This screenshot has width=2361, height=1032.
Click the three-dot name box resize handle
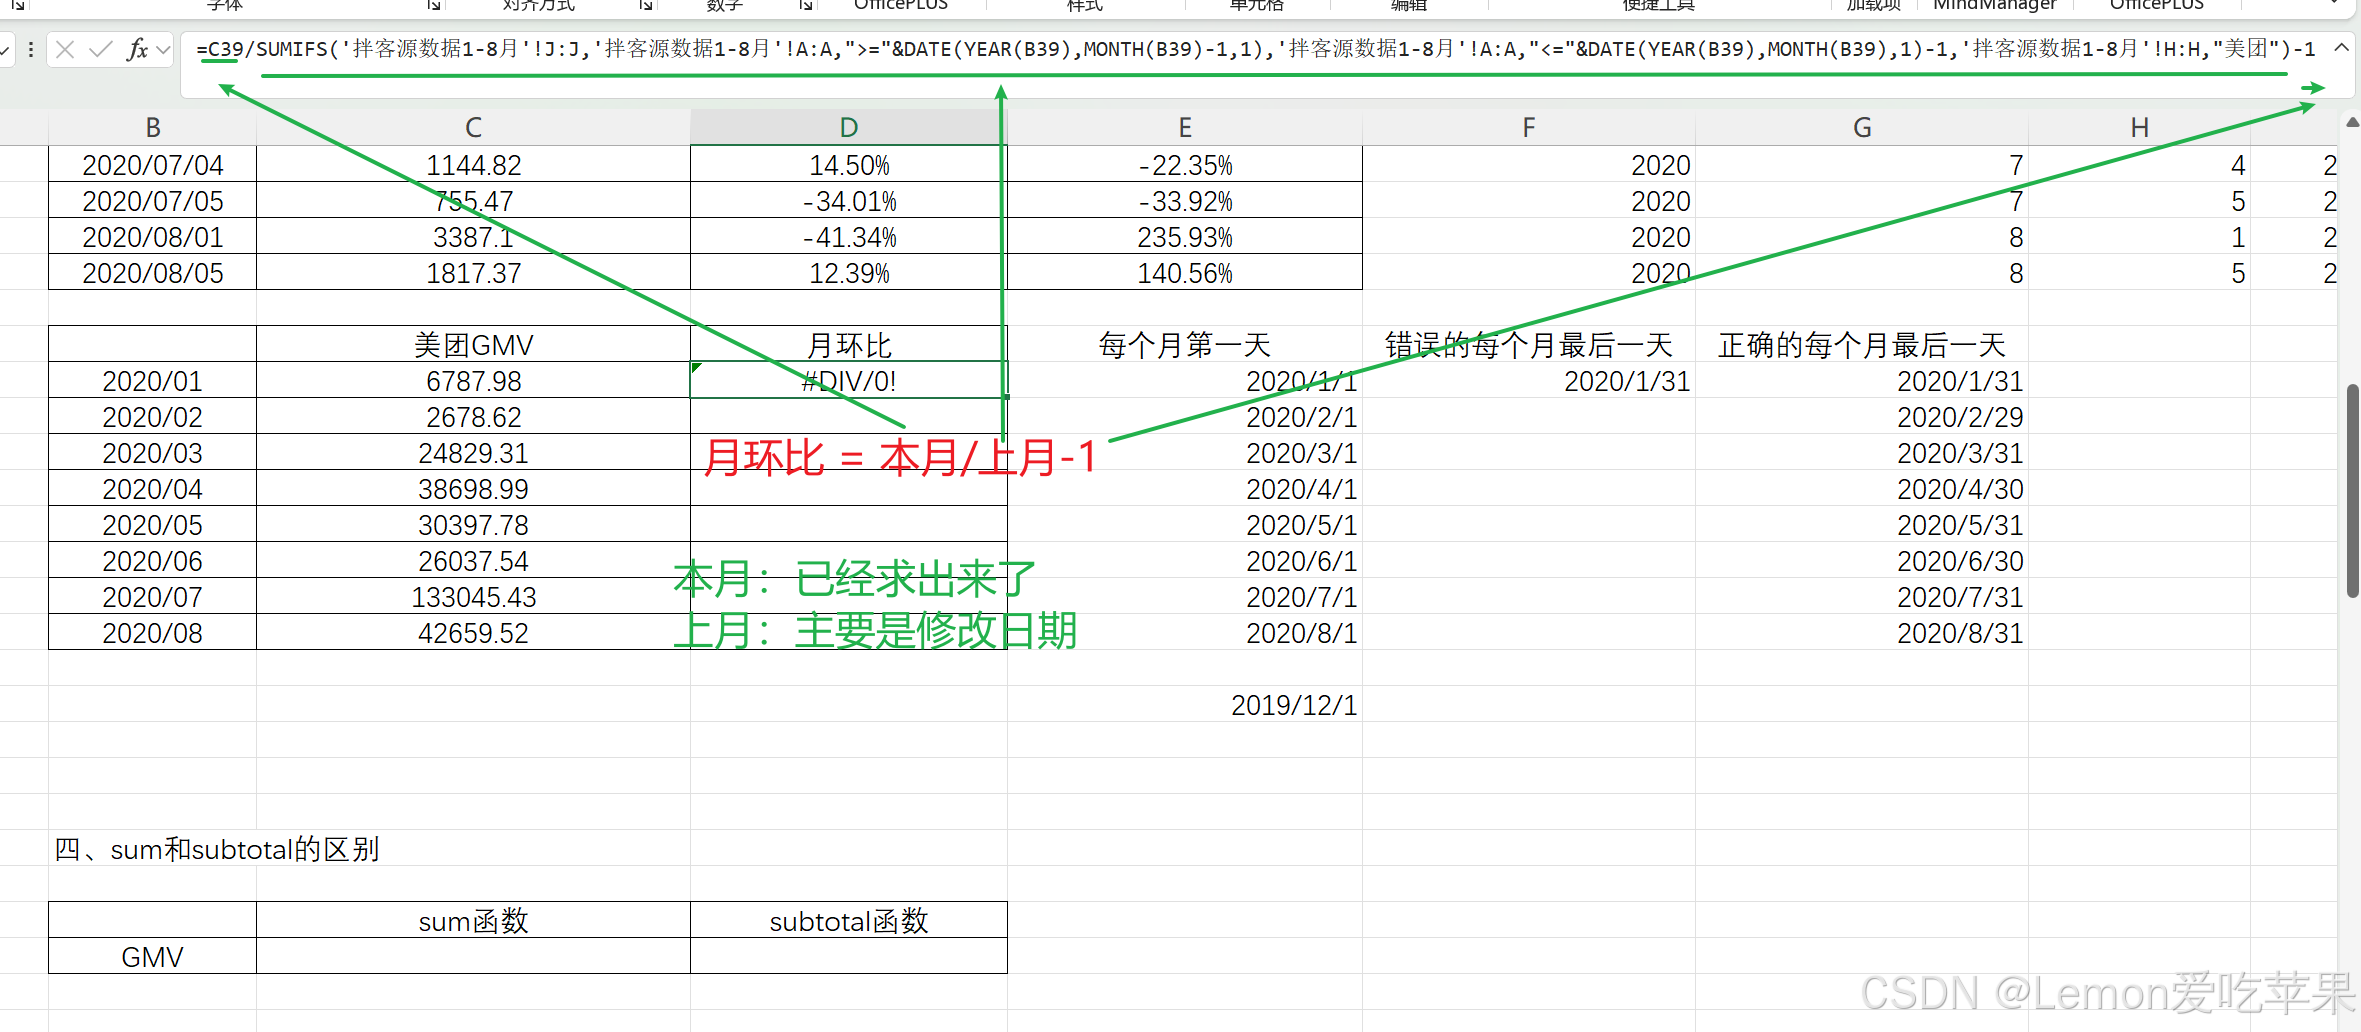point(32,49)
